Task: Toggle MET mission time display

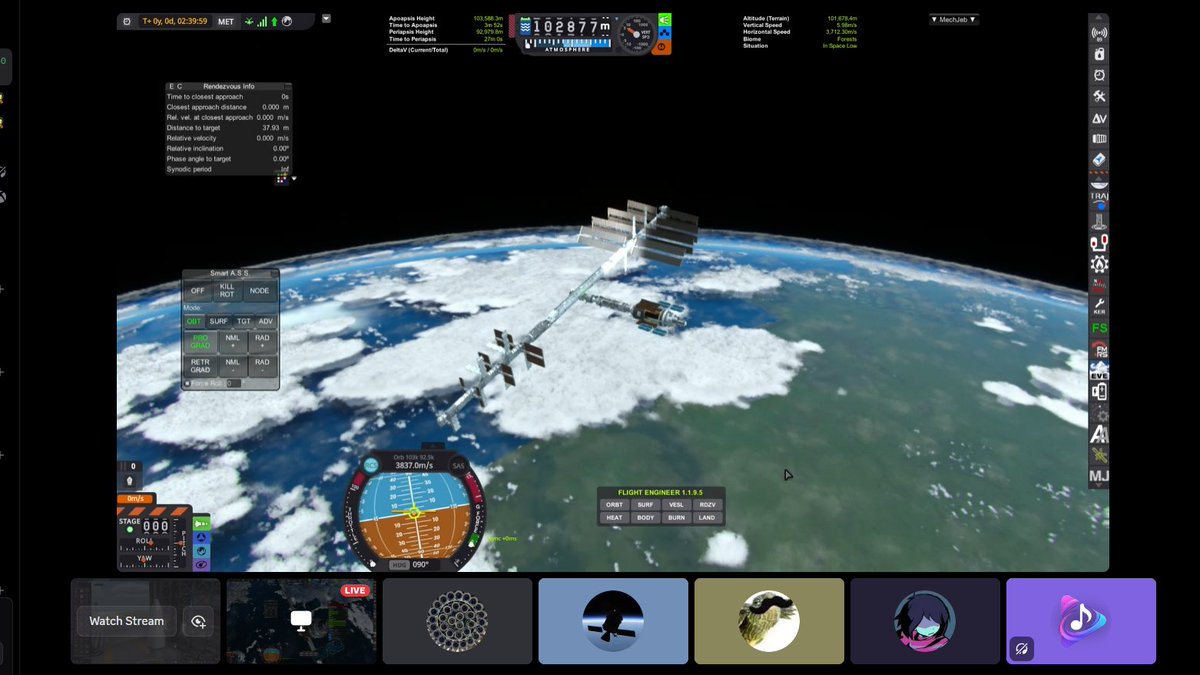Action: (226, 21)
